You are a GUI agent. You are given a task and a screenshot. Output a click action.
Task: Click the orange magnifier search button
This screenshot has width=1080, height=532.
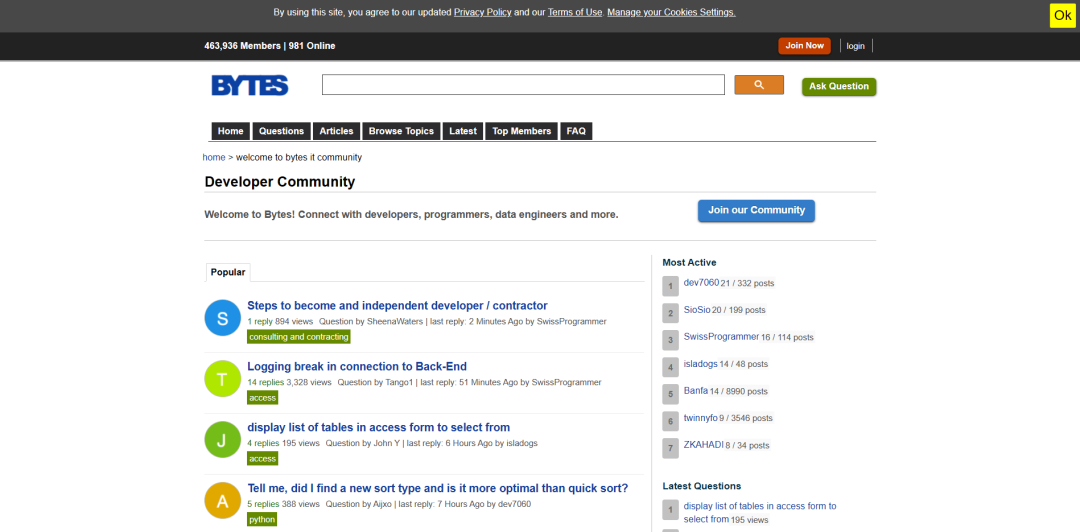coord(759,85)
